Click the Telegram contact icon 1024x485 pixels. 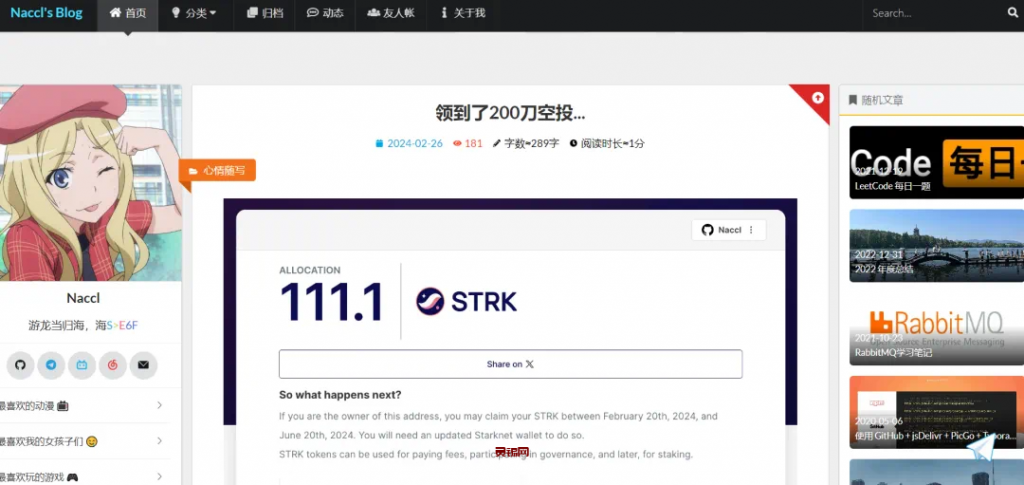(x=51, y=365)
